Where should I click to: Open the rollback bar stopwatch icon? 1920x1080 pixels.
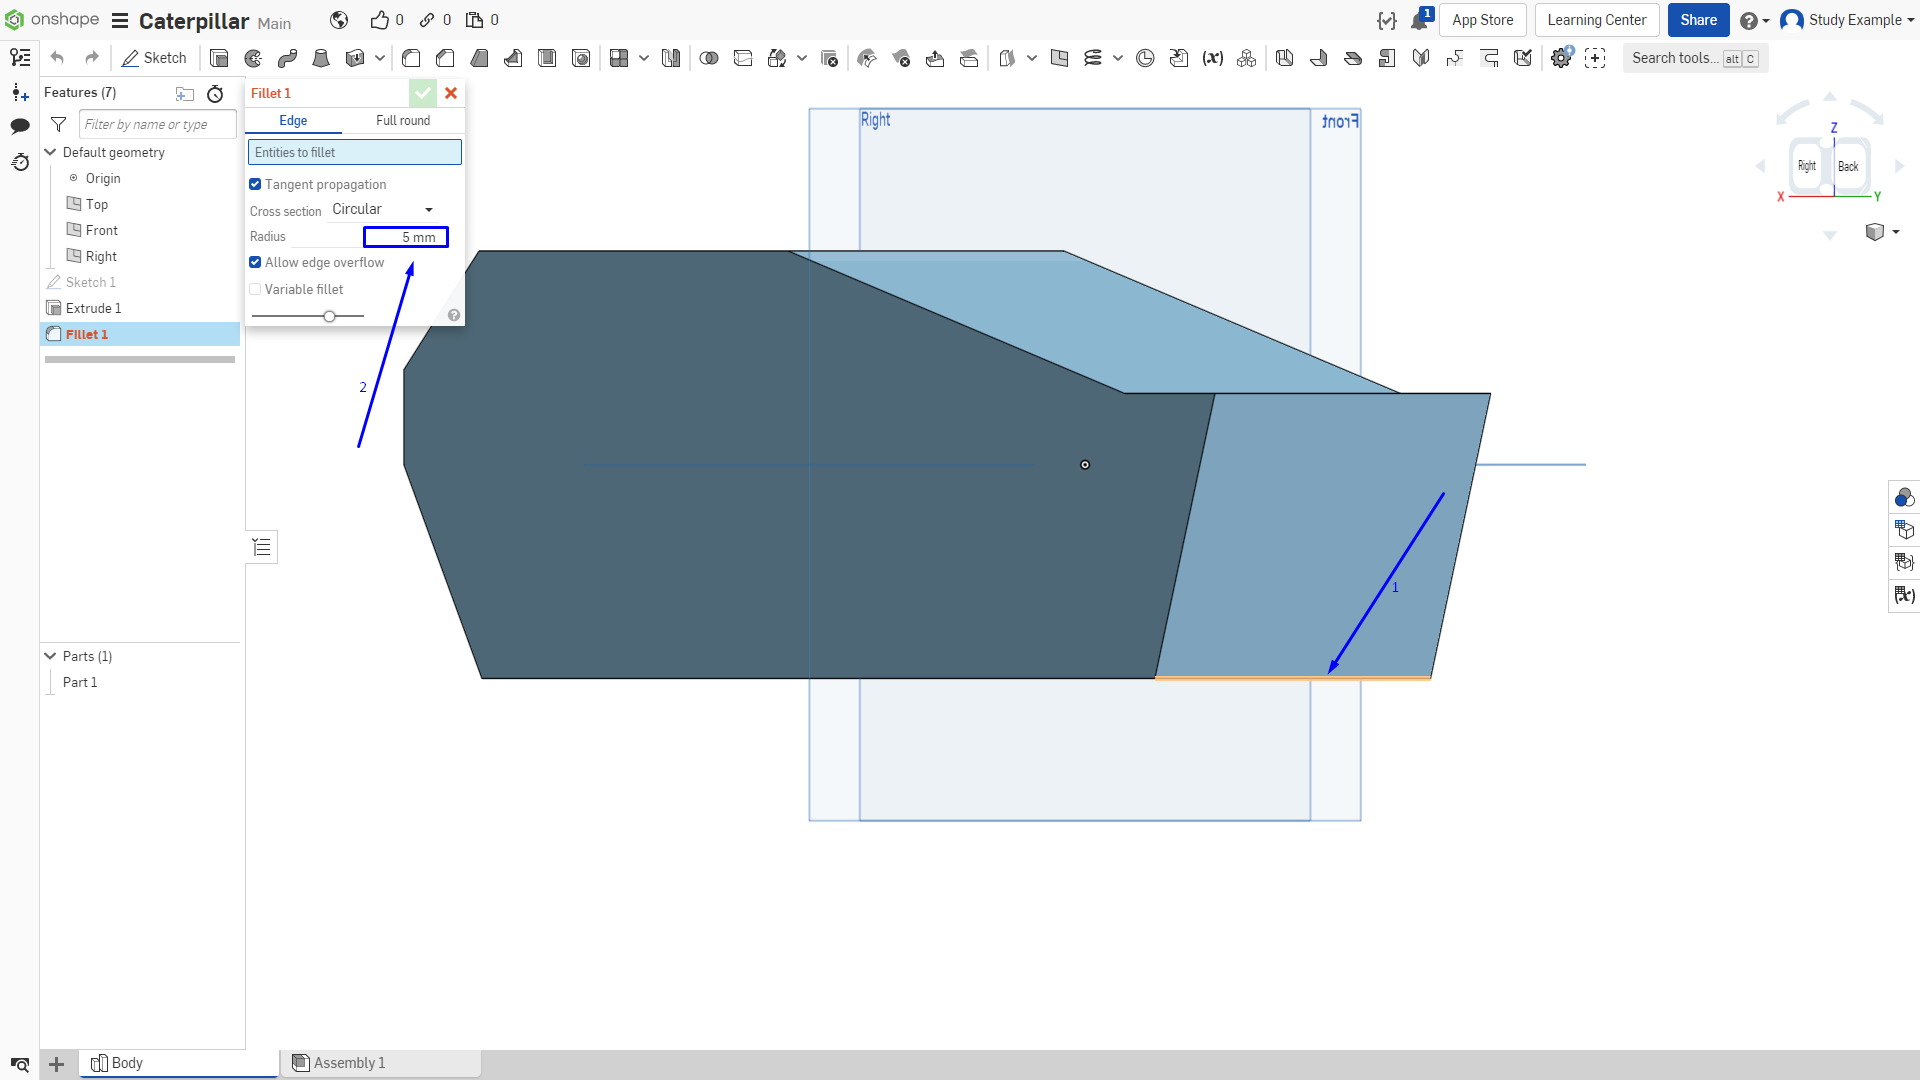pos(215,94)
